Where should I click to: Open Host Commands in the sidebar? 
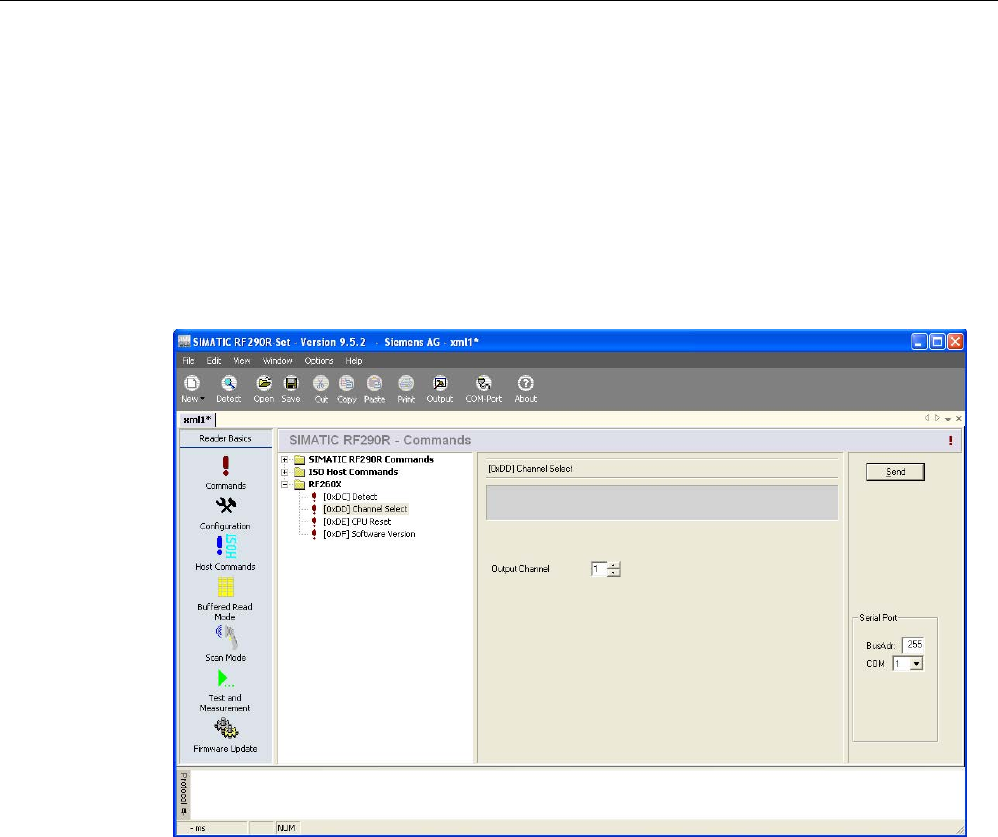coord(225,552)
